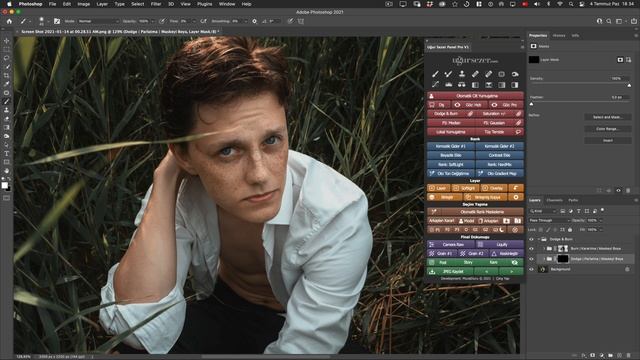Open the brush settings panel icon
This screenshot has height=360, width=640.
[x=57, y=21]
